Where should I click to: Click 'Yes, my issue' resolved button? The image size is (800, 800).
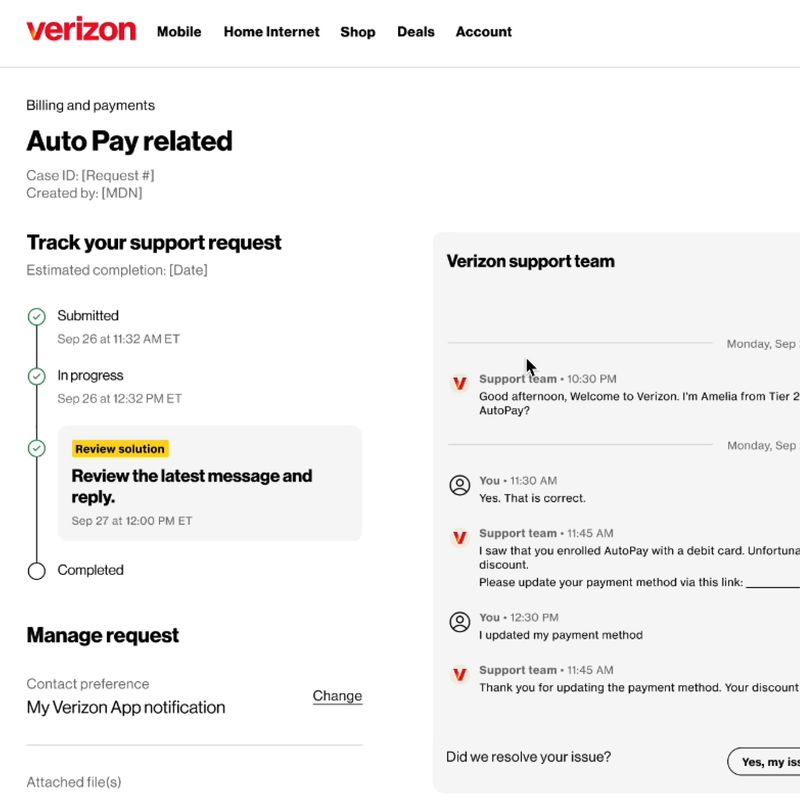[x=764, y=762]
